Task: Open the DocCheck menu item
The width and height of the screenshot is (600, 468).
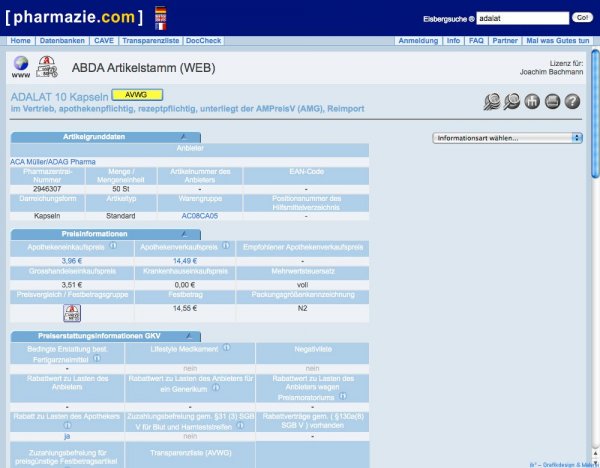Action: click(x=203, y=41)
